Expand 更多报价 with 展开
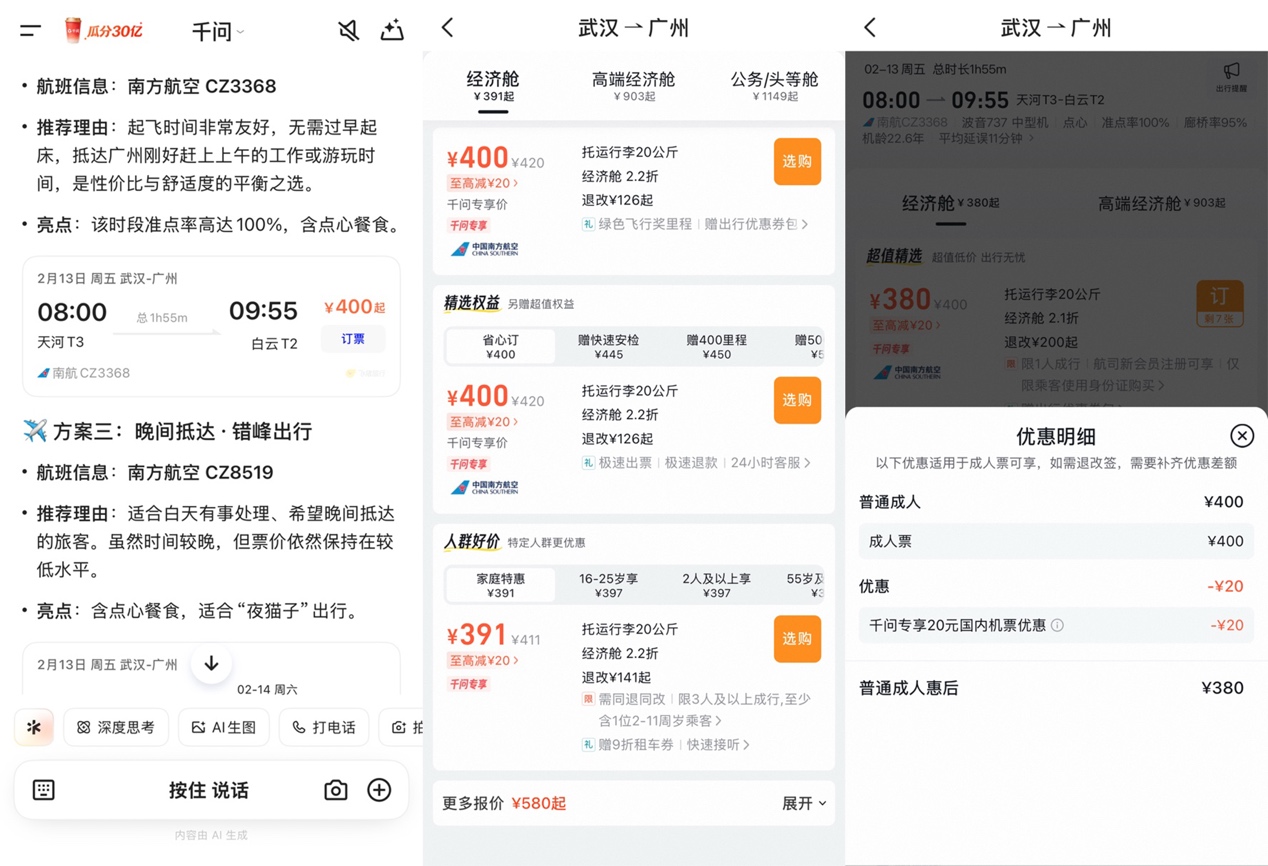This screenshot has height=866, width=1268. point(804,803)
